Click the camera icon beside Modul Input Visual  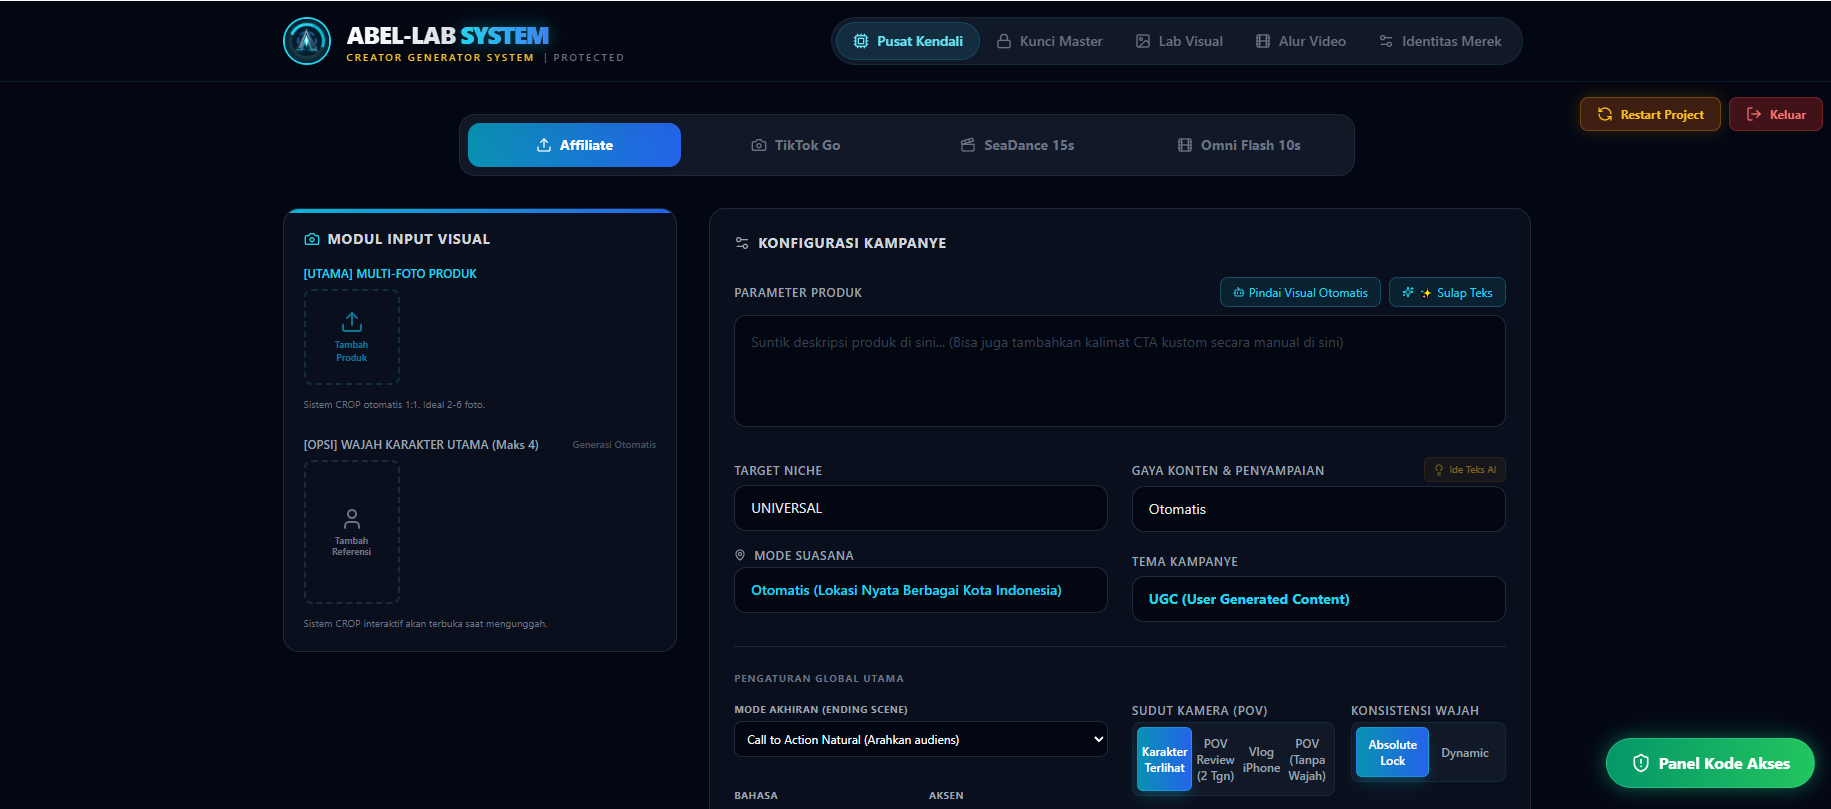pos(312,239)
